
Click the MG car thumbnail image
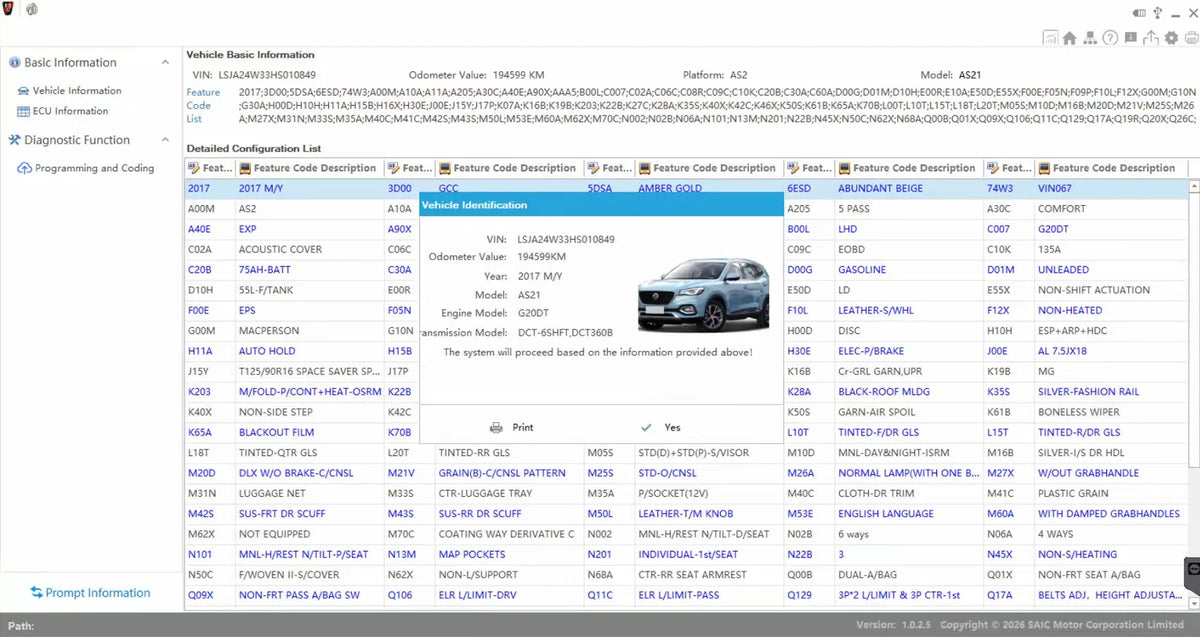click(x=704, y=294)
